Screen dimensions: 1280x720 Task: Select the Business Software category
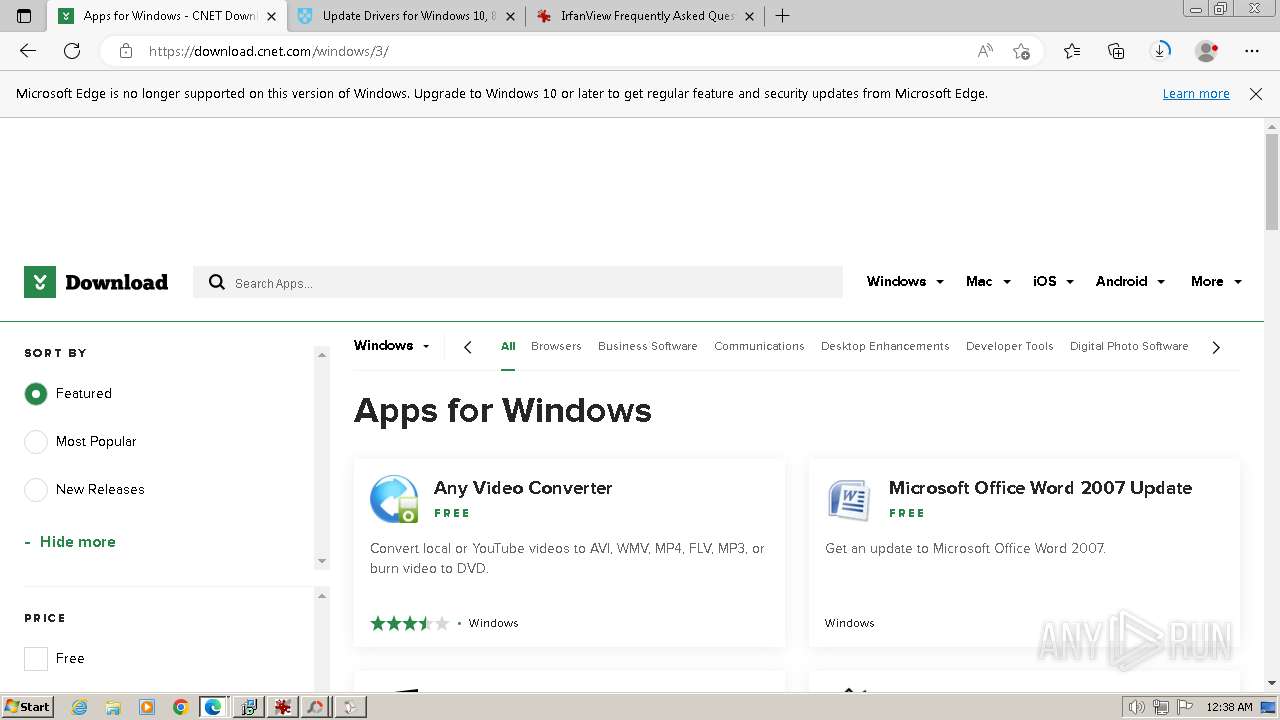[648, 346]
